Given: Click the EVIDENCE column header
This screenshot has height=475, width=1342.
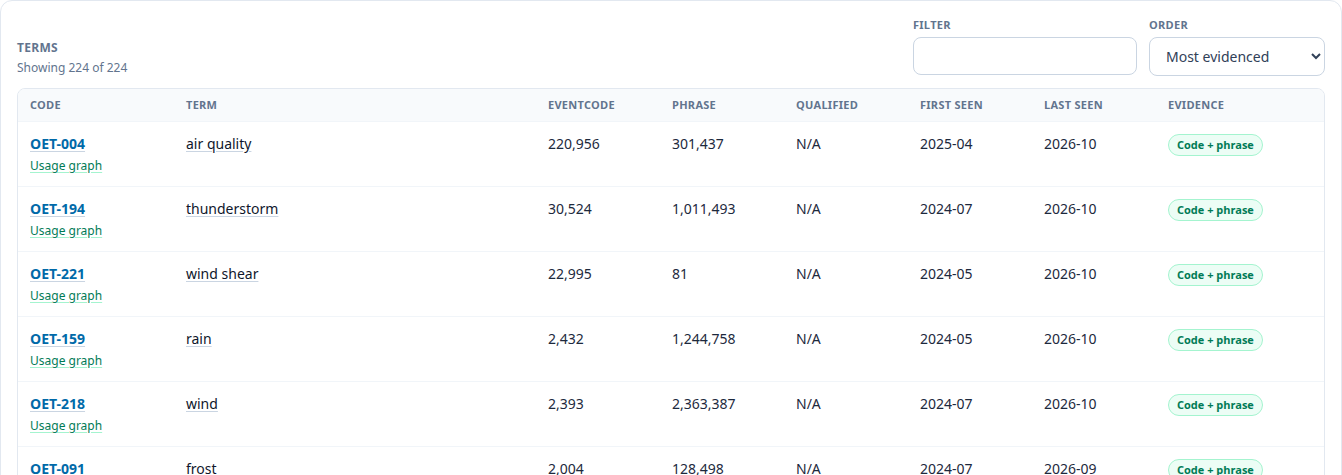Looking at the screenshot, I should (x=1196, y=105).
